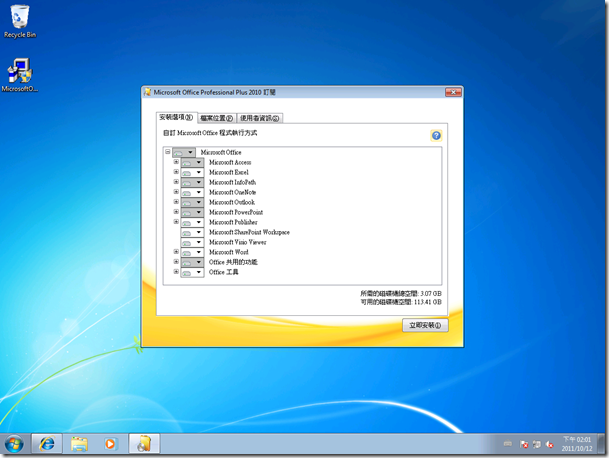Close the Office 2010 setup window
Screen dimensions: 609x458
click(453, 92)
